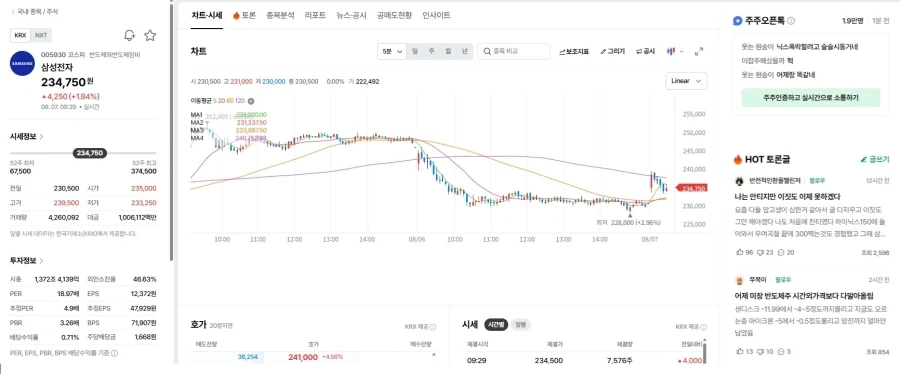Select the 시간별 toggle in 시세
This screenshot has width=900, height=374.
pyautogui.click(x=496, y=325)
